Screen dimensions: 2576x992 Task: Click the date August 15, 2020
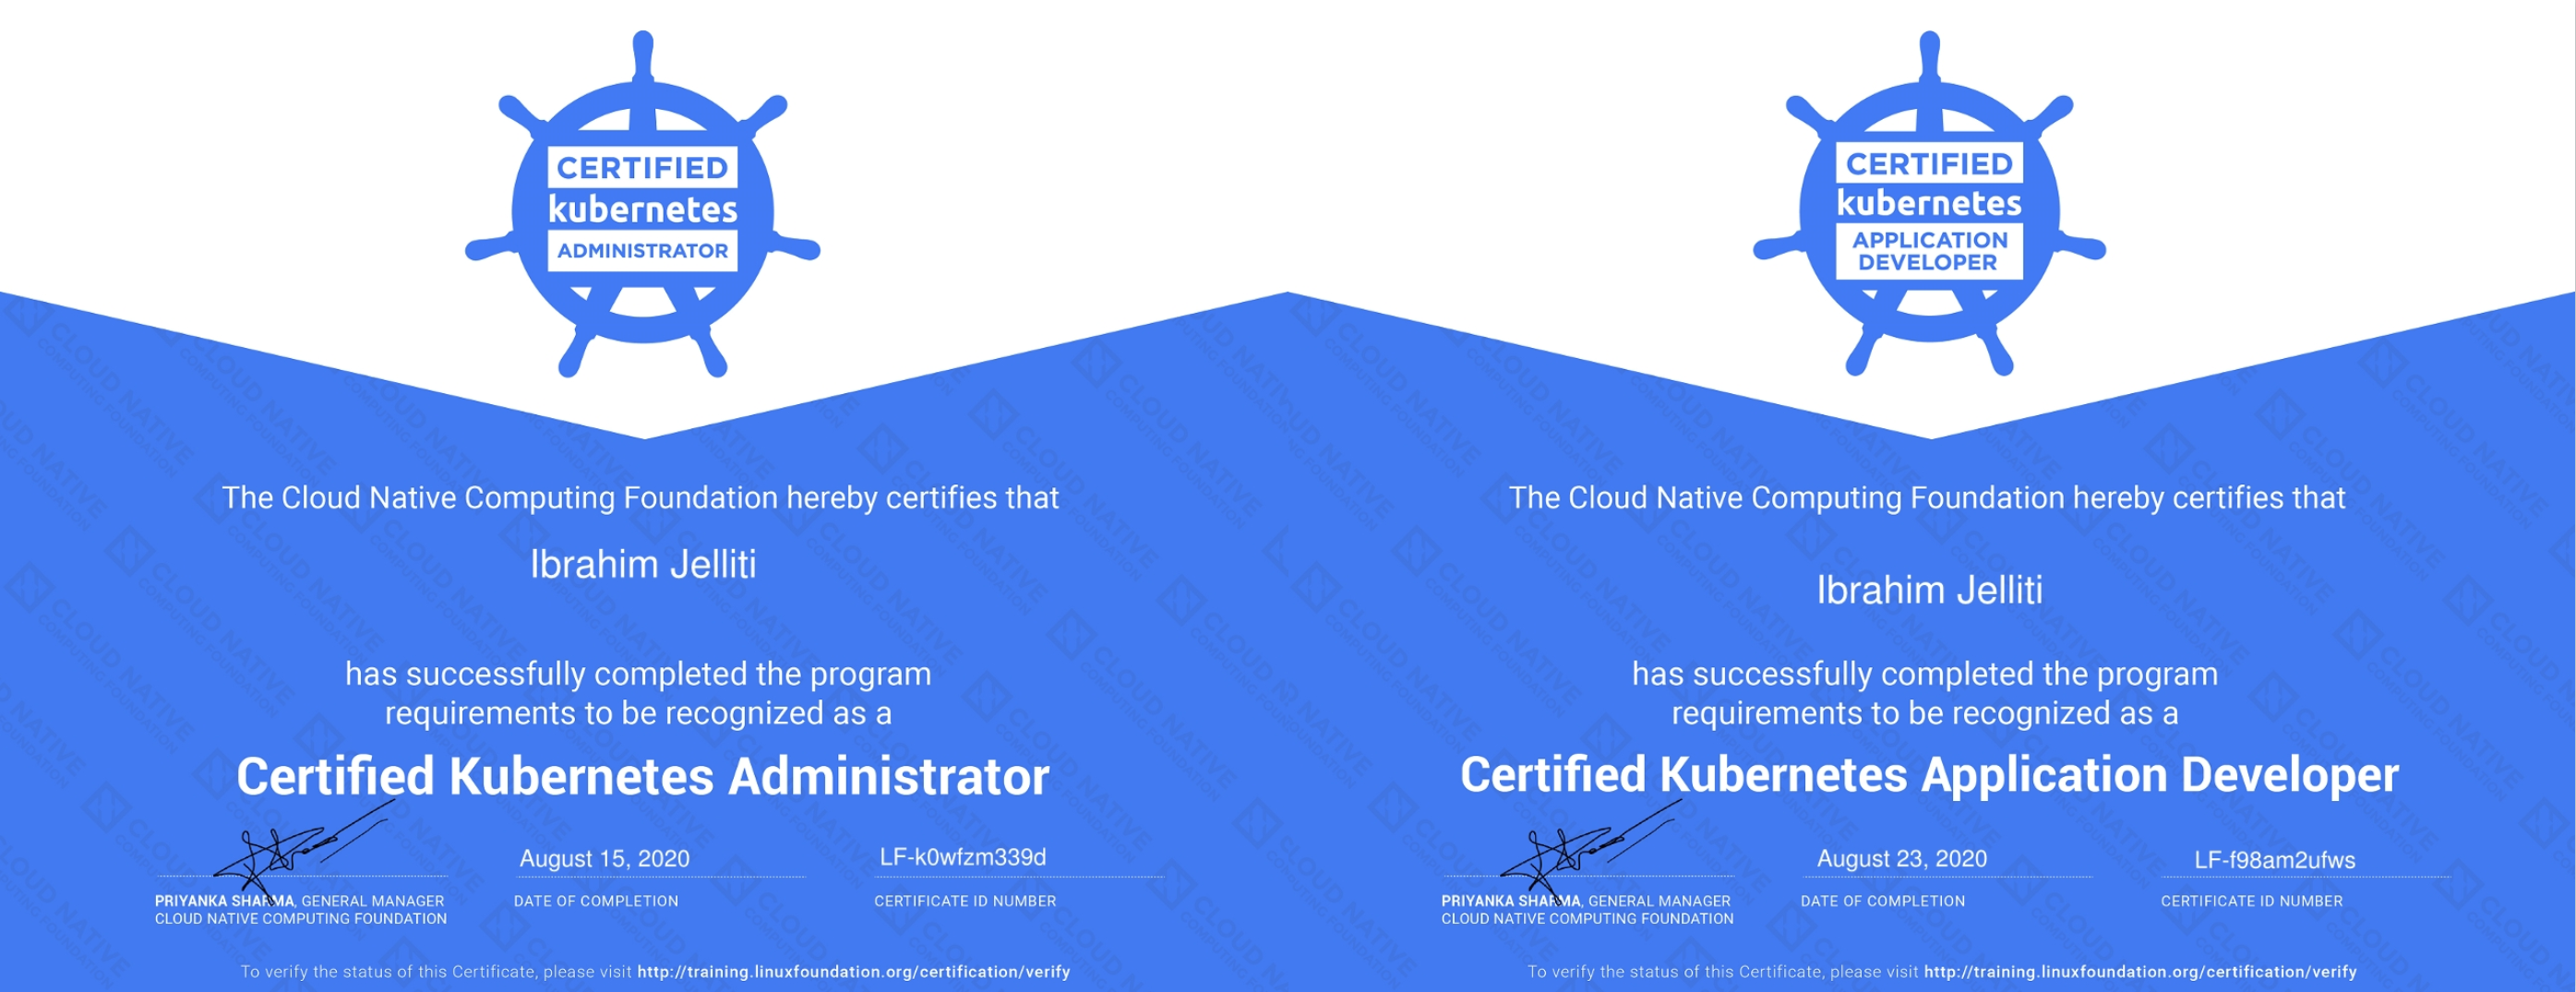604,859
